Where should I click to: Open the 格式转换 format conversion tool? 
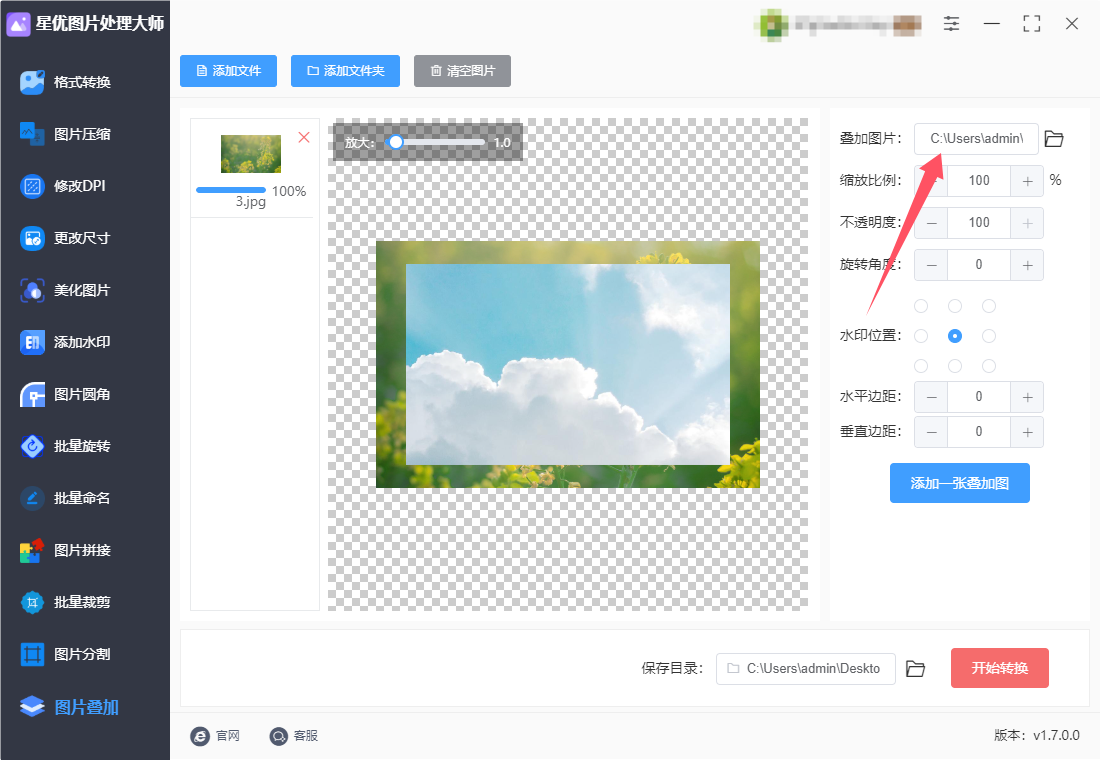click(x=66, y=82)
